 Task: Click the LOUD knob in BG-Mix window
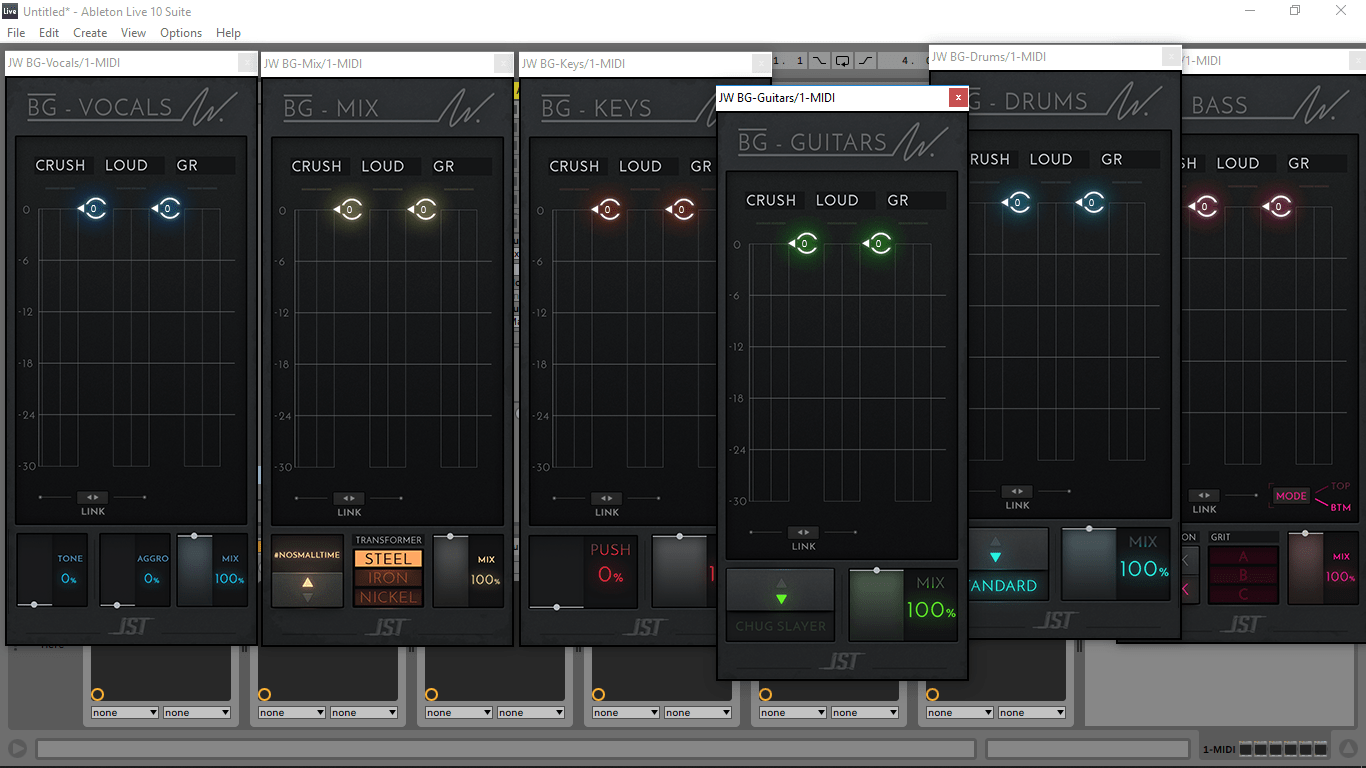(x=424, y=210)
